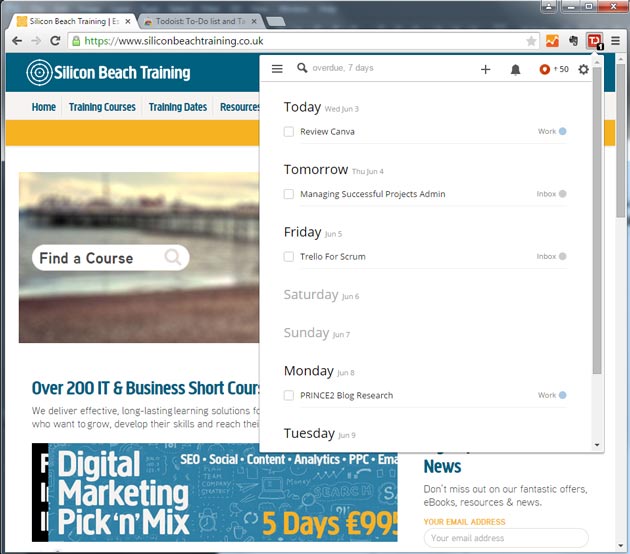This screenshot has height=554, width=630.
Task: Open the Todoist notifications bell
Action: (516, 69)
